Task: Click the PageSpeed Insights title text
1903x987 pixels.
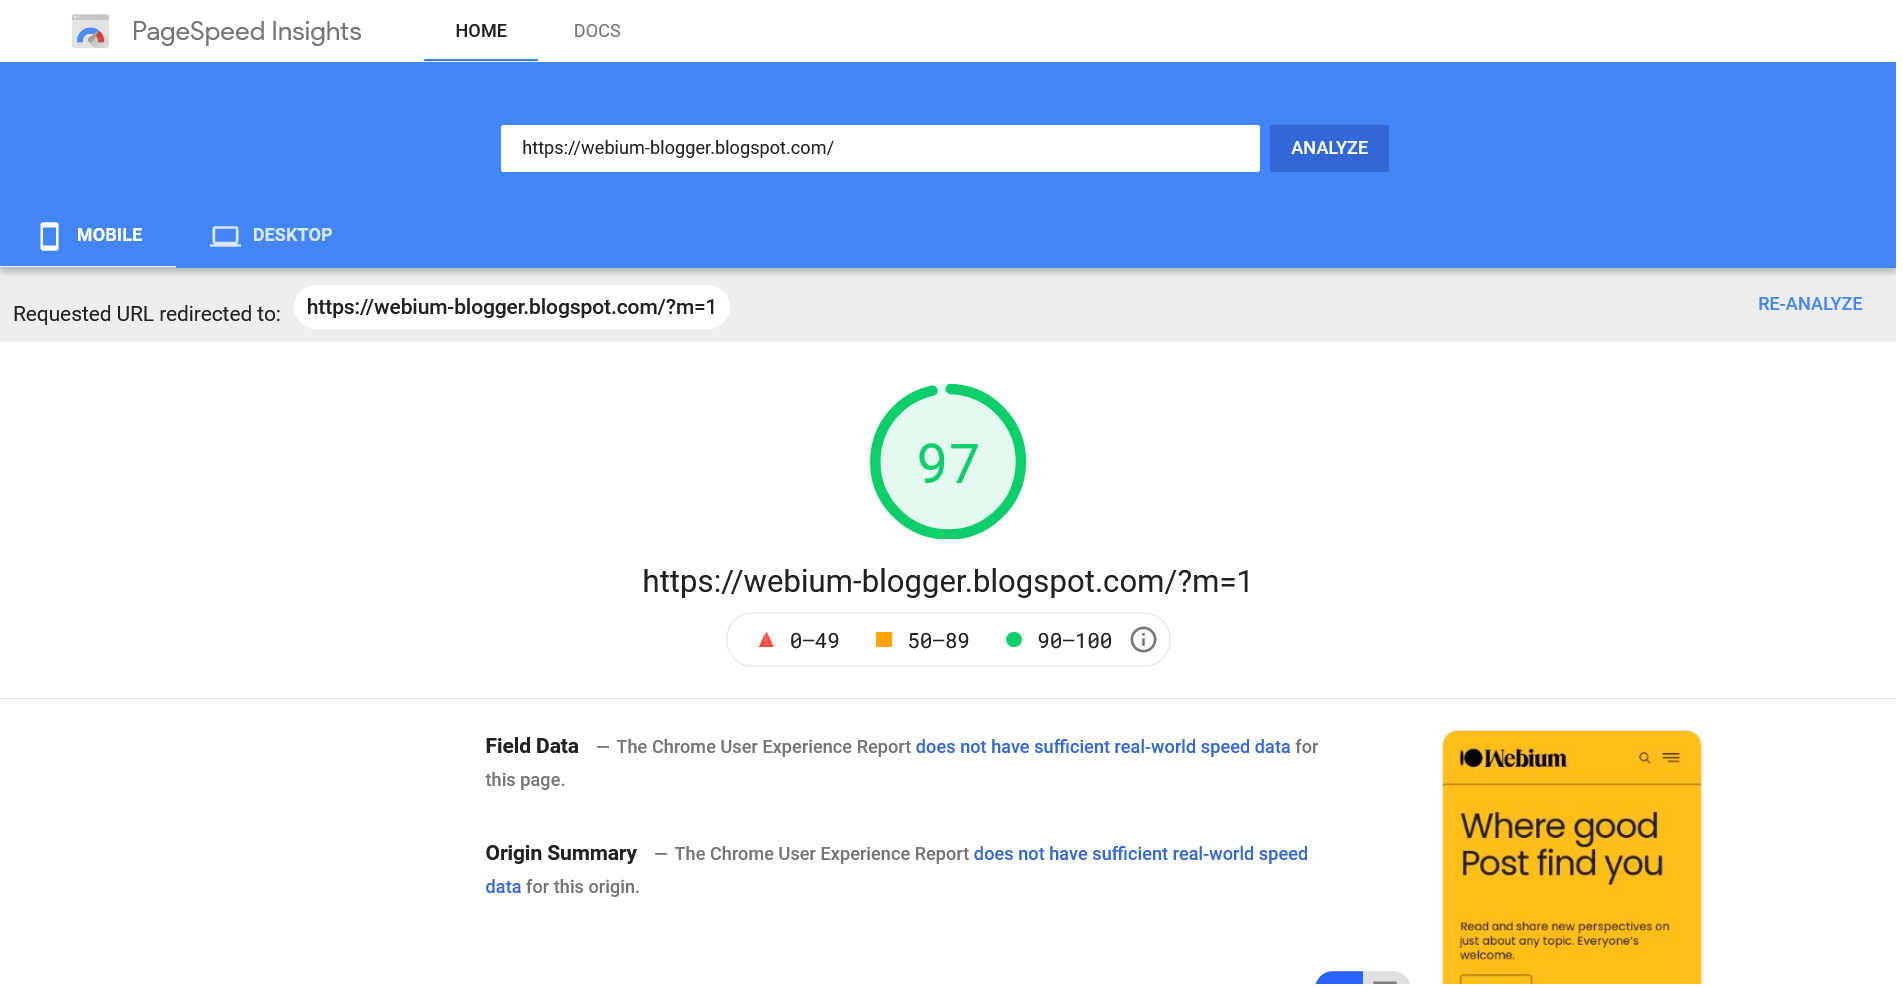Action: [246, 31]
